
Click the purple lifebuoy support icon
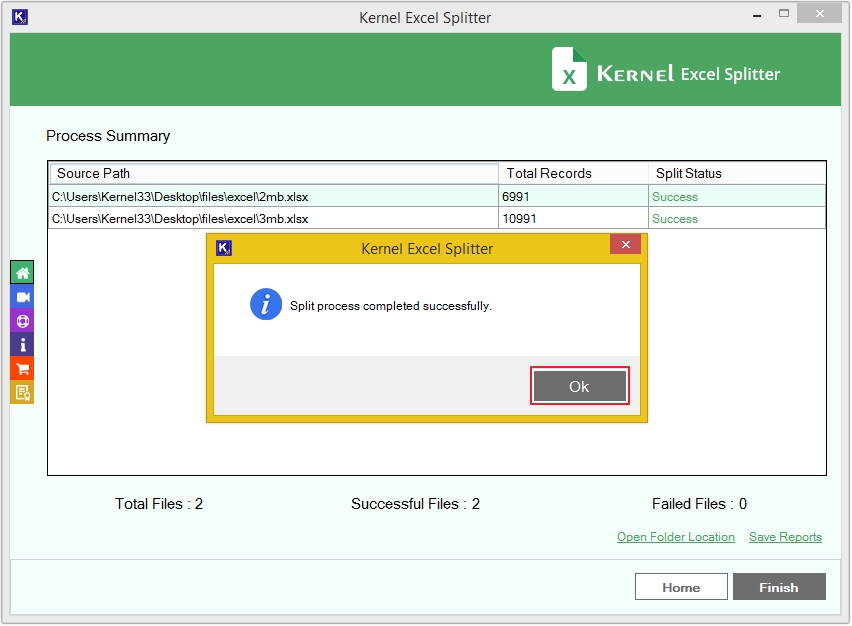click(22, 321)
